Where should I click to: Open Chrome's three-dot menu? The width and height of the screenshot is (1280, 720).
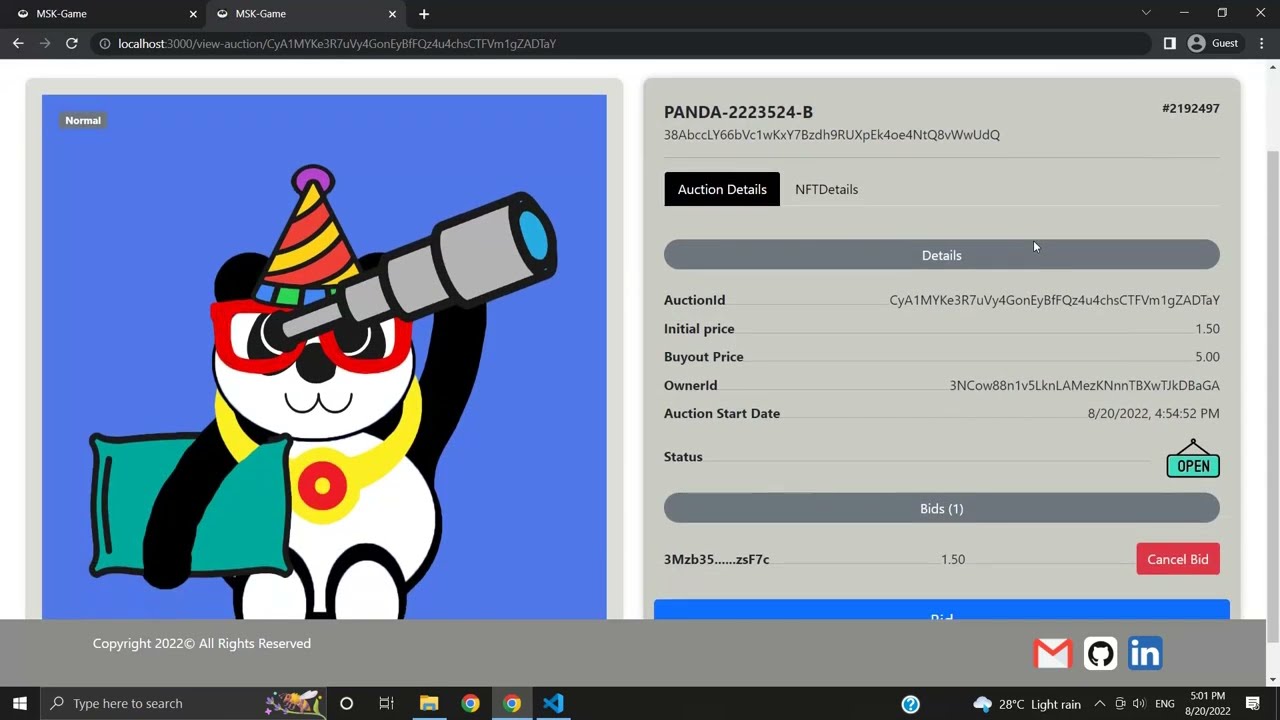1261,43
